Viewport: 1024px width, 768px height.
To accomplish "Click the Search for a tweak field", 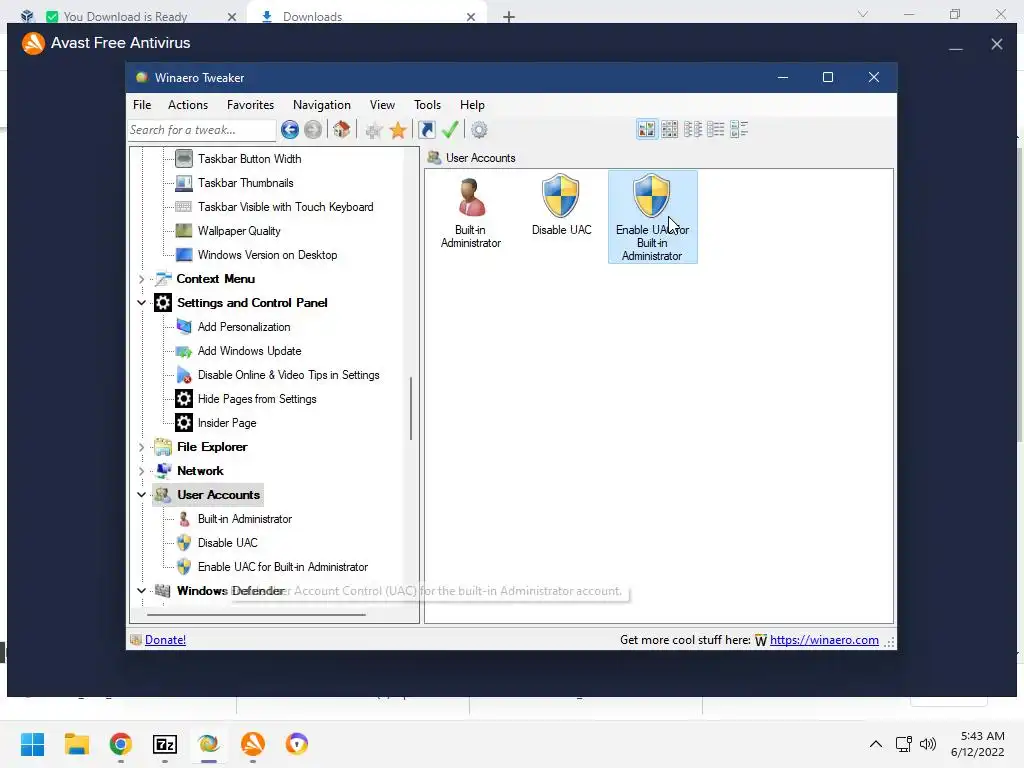I will (202, 130).
